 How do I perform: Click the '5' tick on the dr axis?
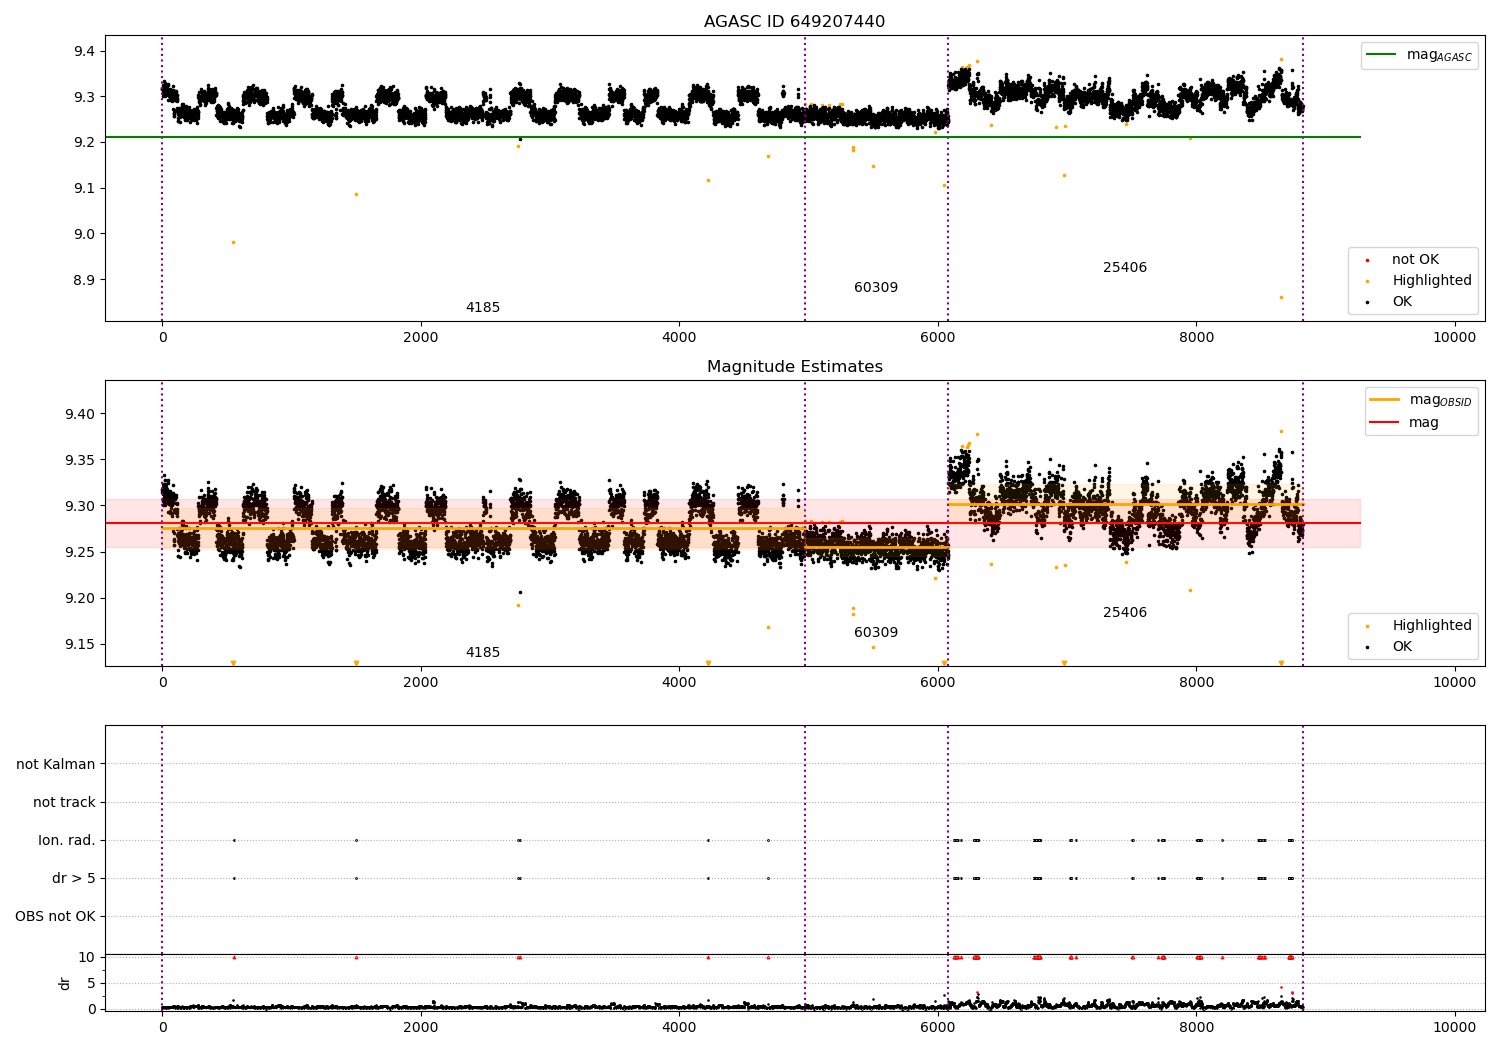coord(91,984)
